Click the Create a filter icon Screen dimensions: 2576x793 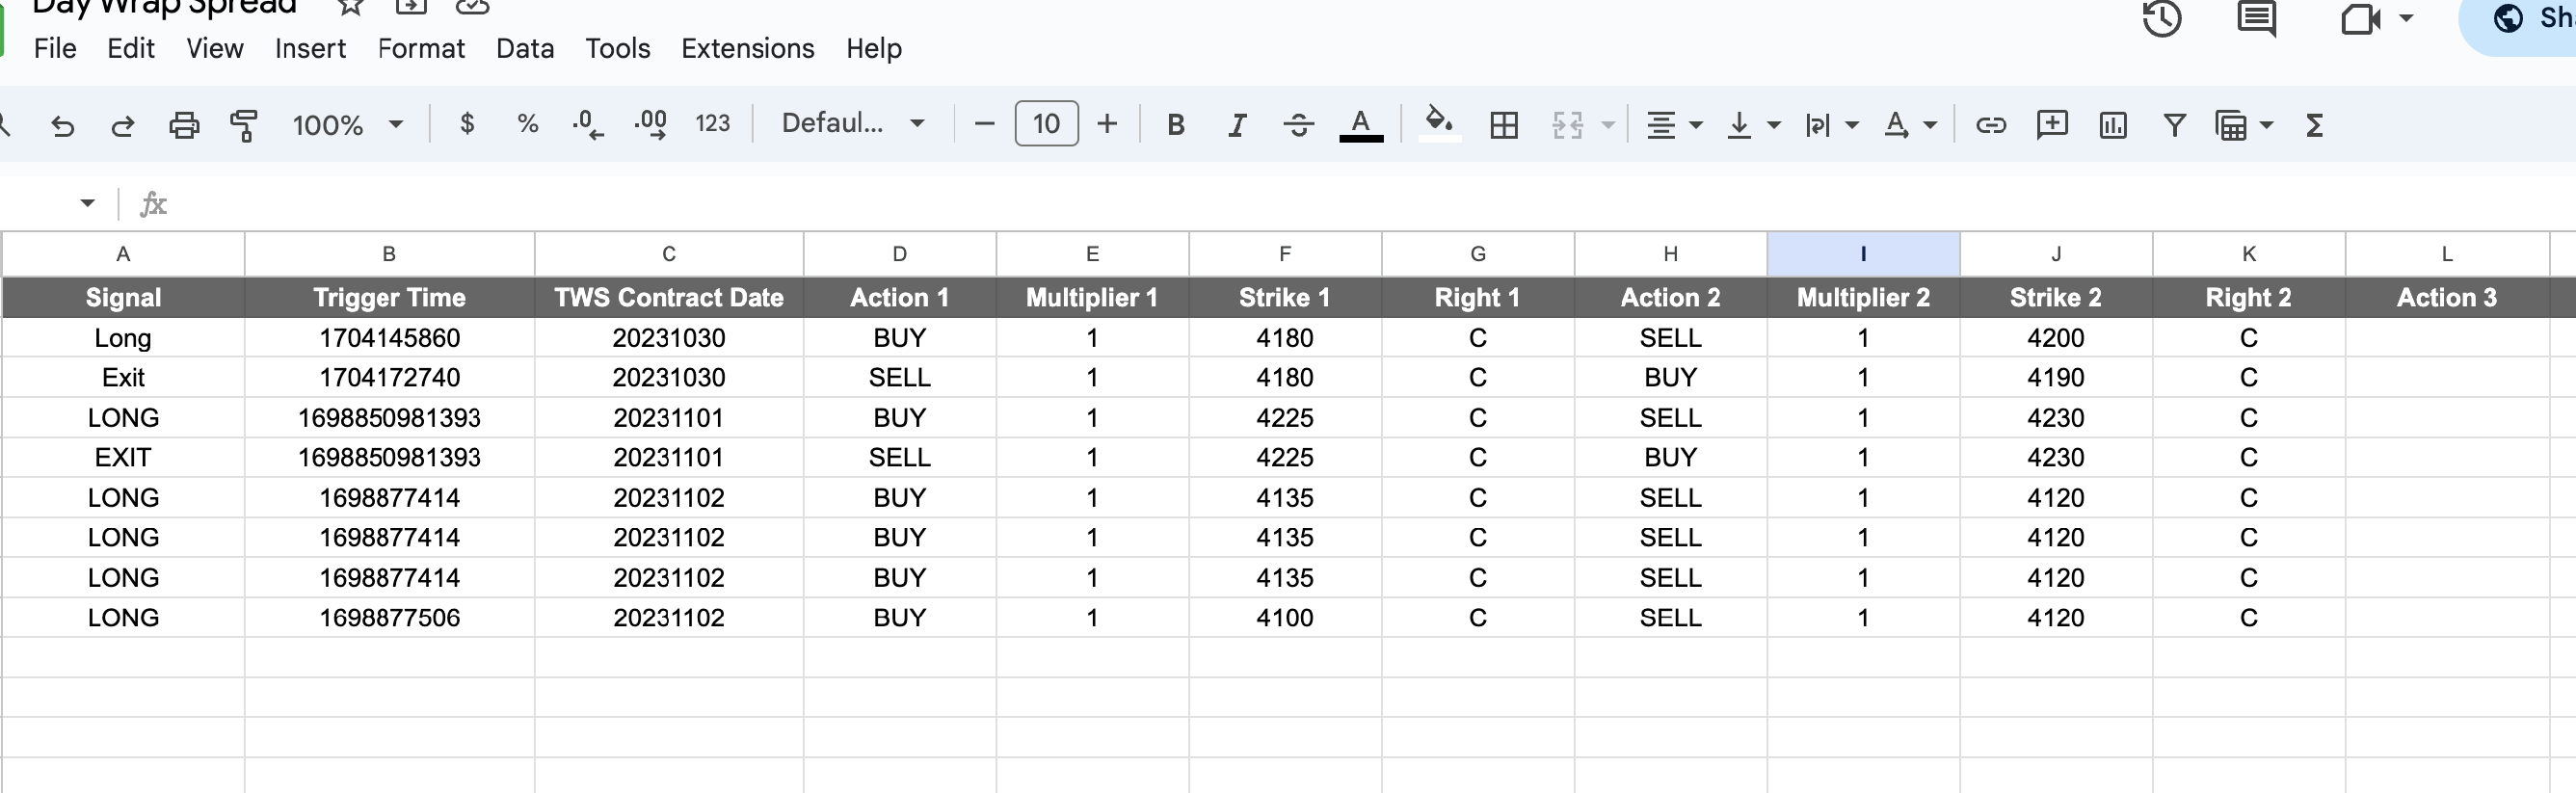[x=2174, y=125]
